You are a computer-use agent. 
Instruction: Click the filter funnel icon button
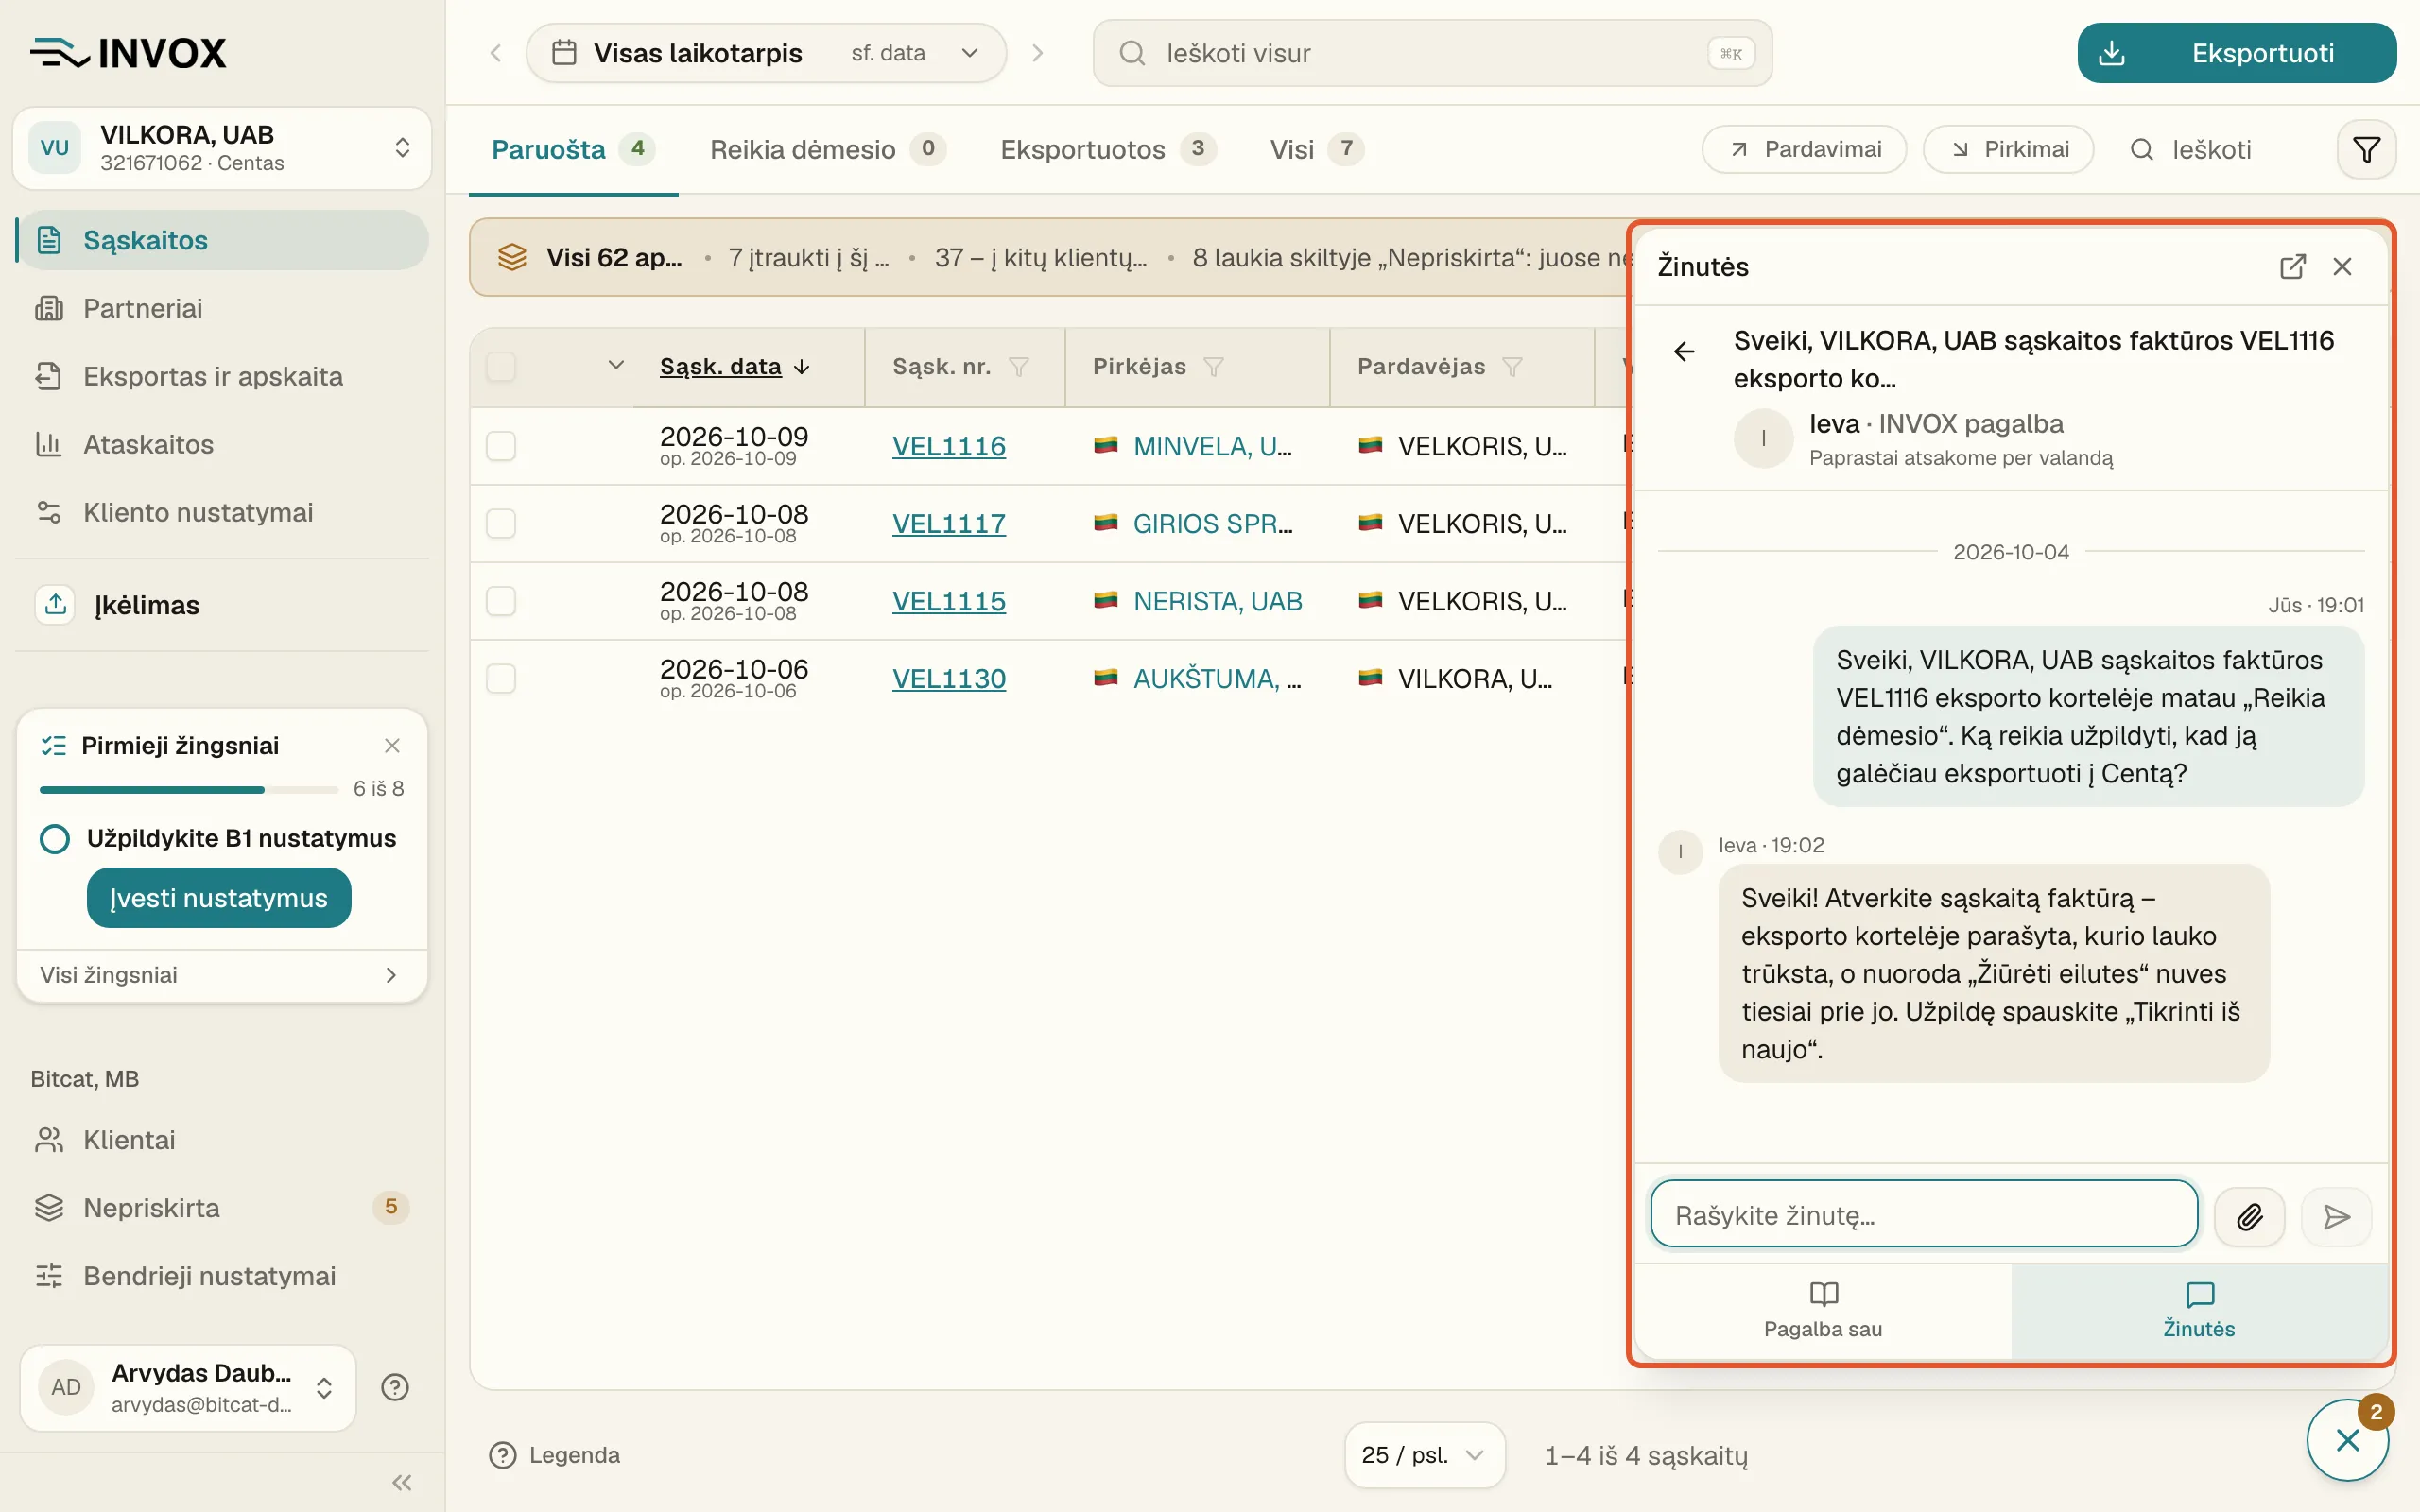[2365, 150]
